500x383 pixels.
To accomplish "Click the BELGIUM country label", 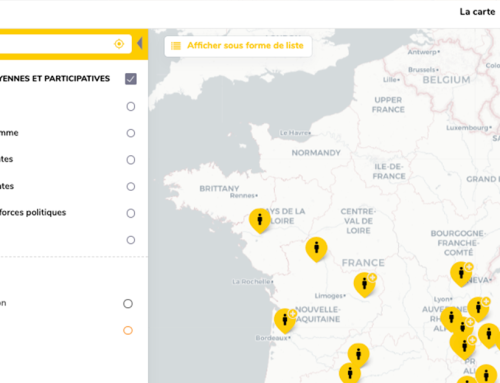I will (x=447, y=80).
